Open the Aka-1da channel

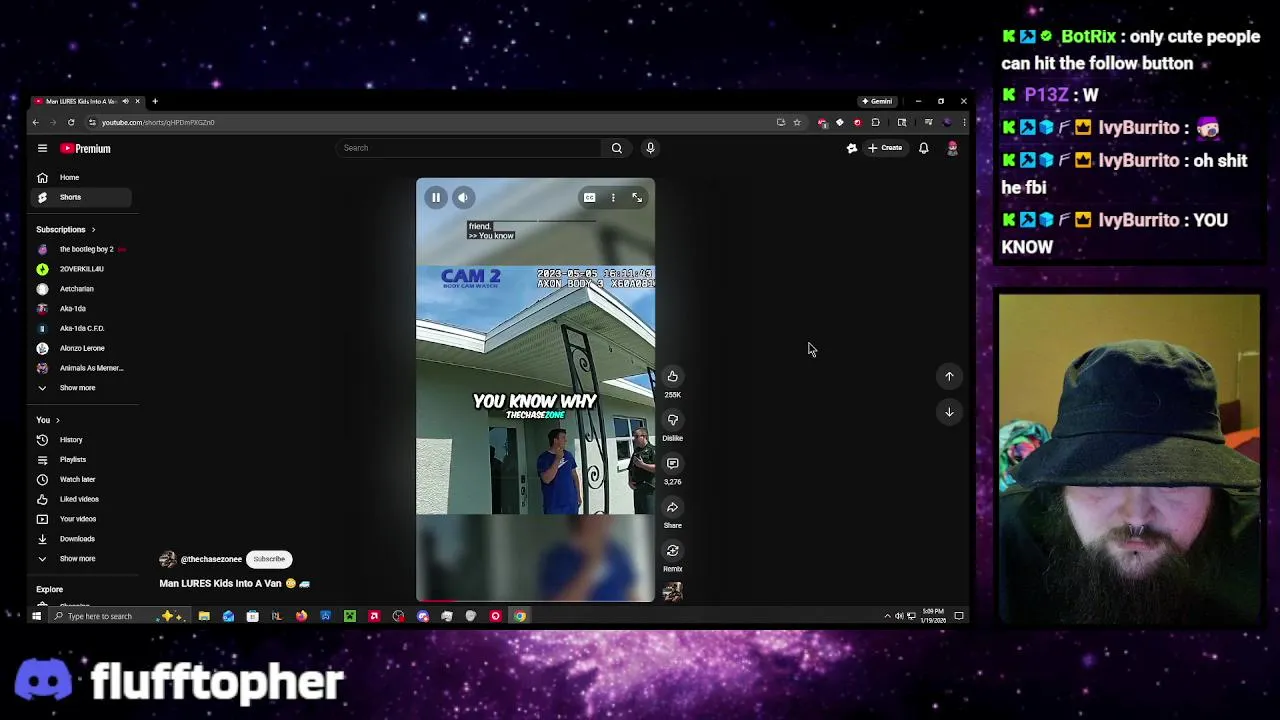[80, 308]
